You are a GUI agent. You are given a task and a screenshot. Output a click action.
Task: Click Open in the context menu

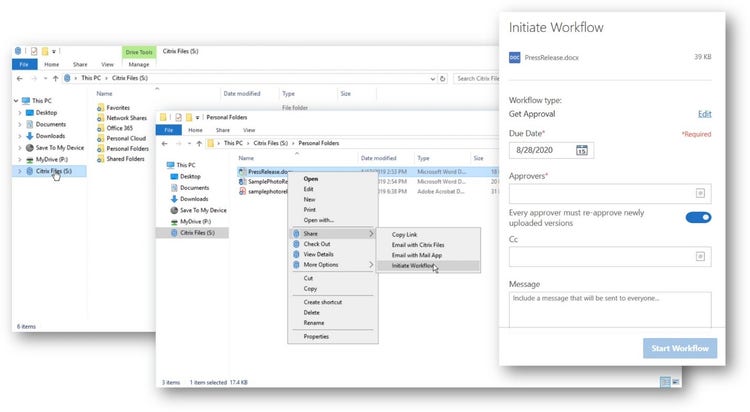tap(310, 179)
